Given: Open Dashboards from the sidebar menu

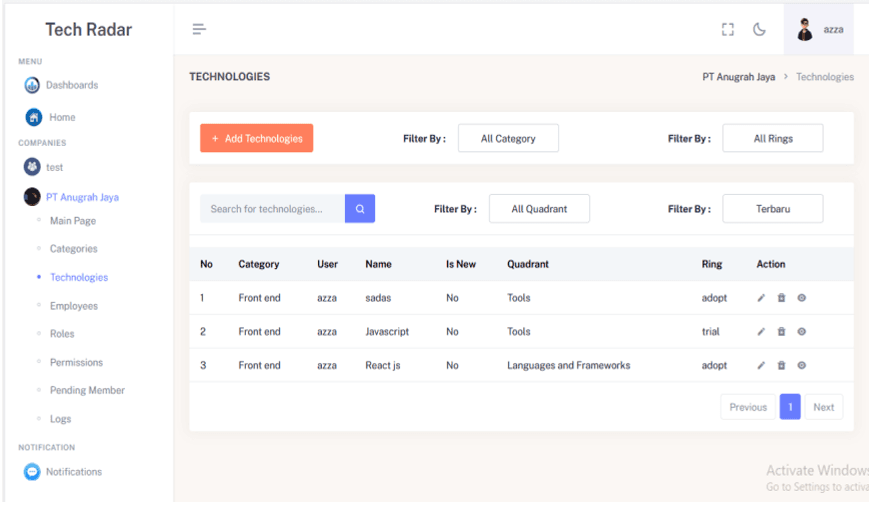Looking at the screenshot, I should 72,85.
